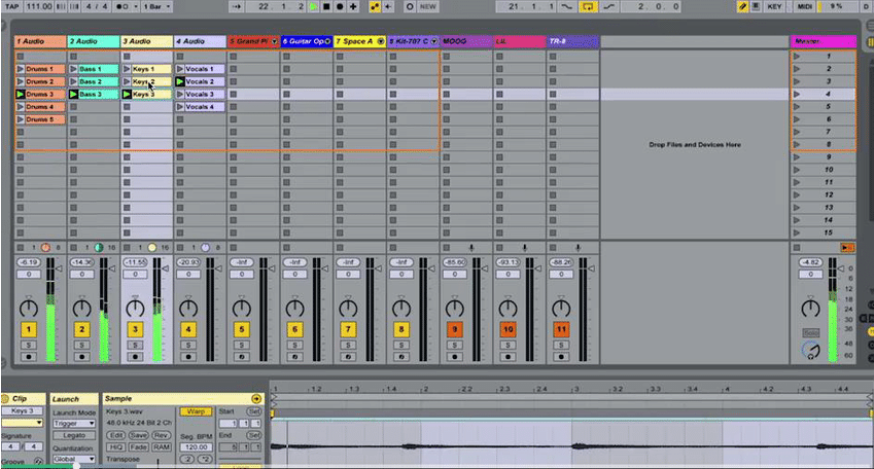Toggle track 1 activator button
The image size is (874, 469).
click(28, 330)
